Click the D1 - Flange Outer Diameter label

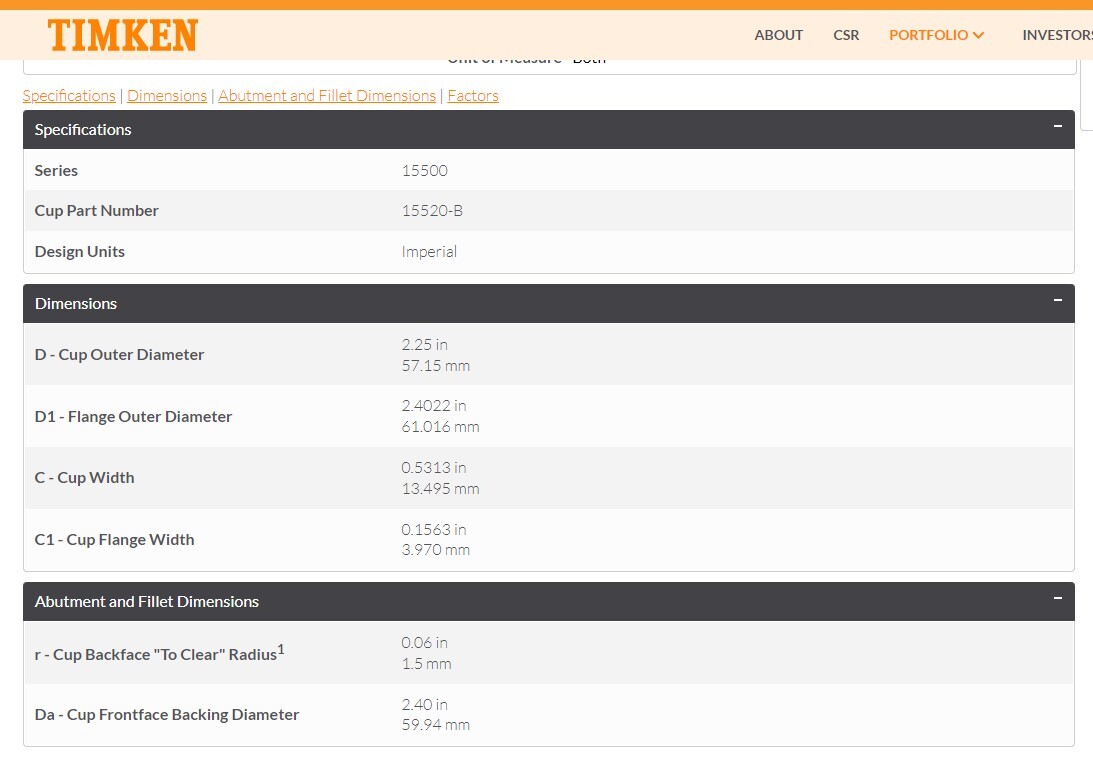tap(133, 417)
